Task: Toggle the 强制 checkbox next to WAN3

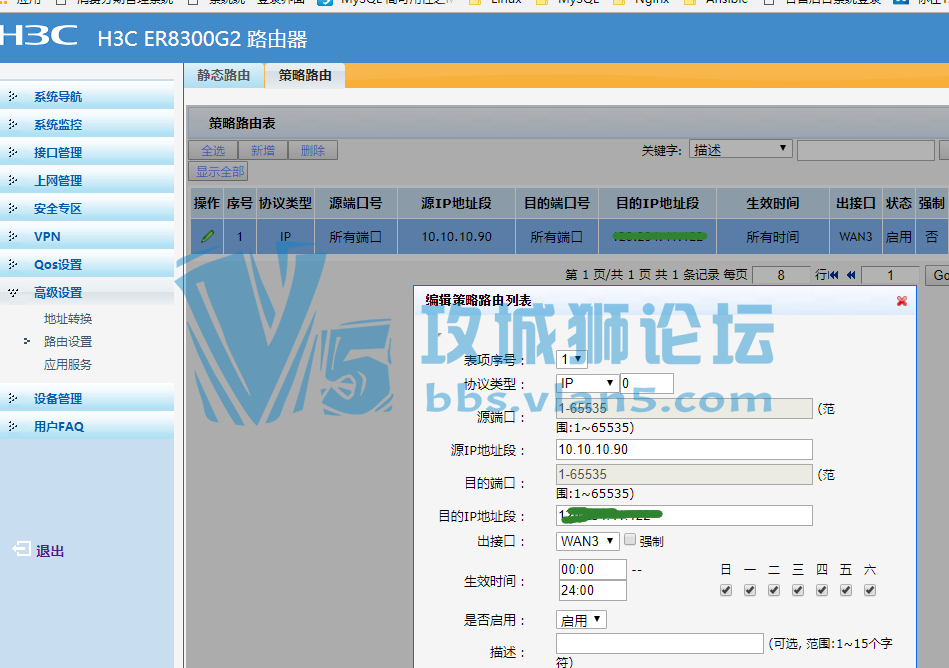Action: [x=630, y=539]
